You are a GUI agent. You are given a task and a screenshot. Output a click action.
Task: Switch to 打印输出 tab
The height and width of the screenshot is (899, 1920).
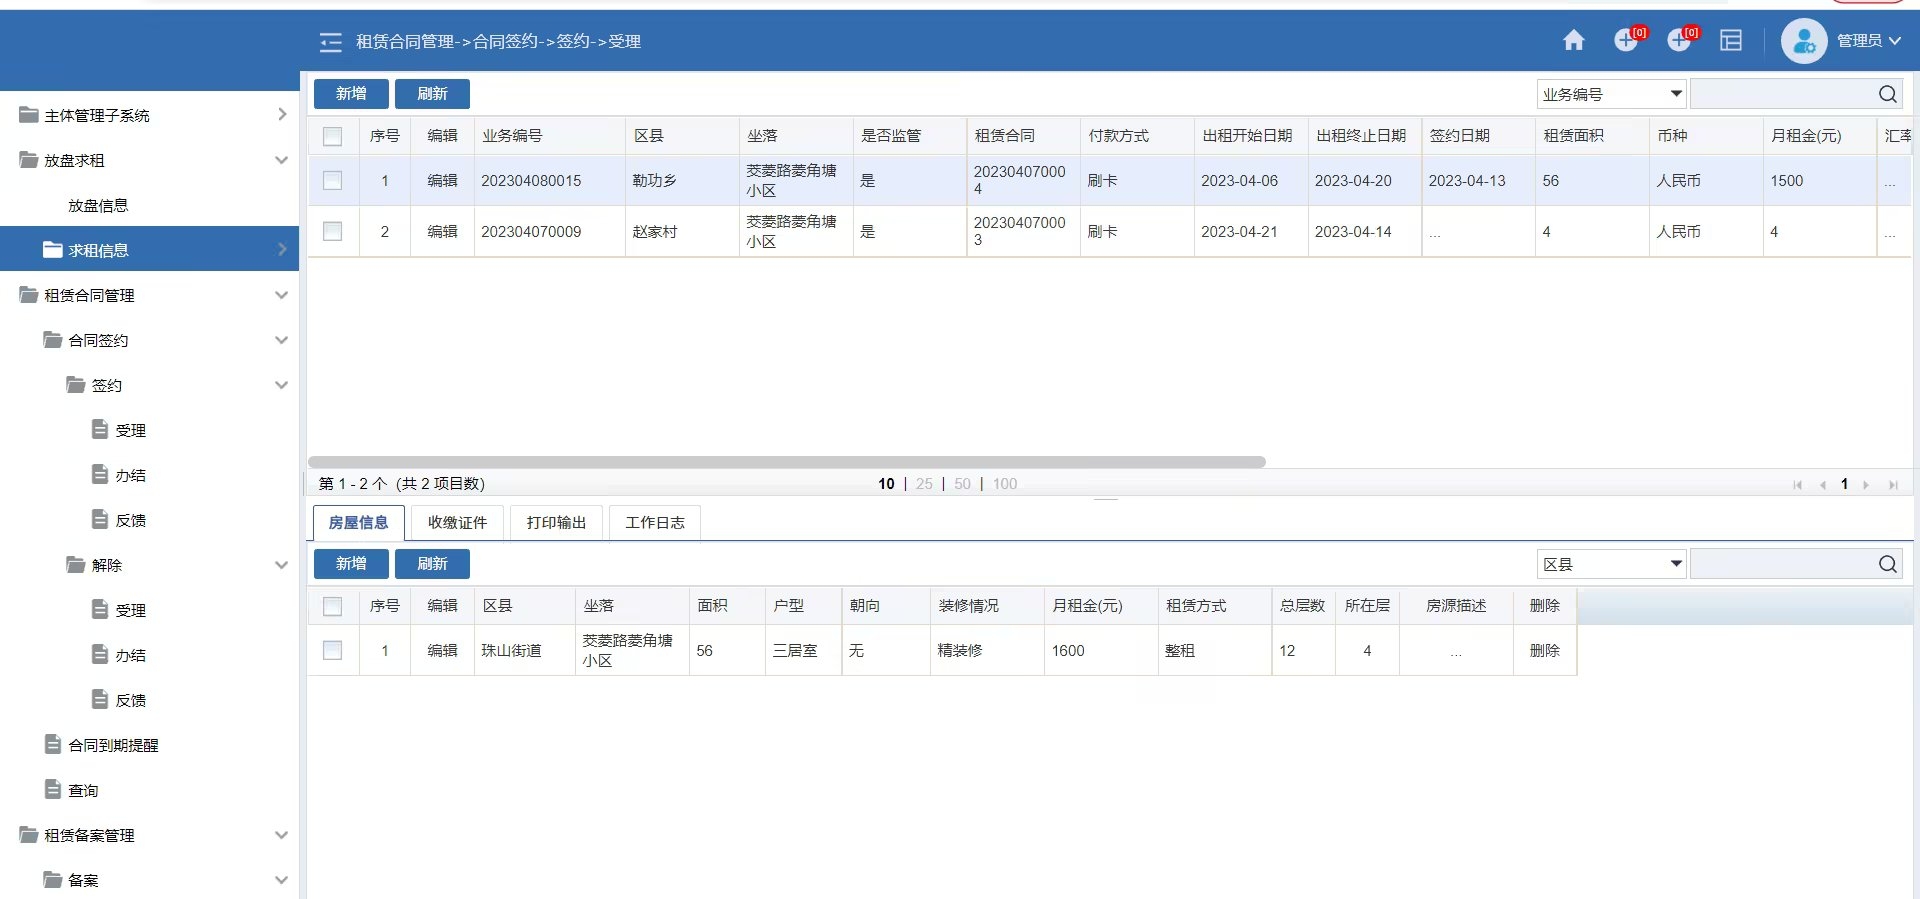[556, 523]
